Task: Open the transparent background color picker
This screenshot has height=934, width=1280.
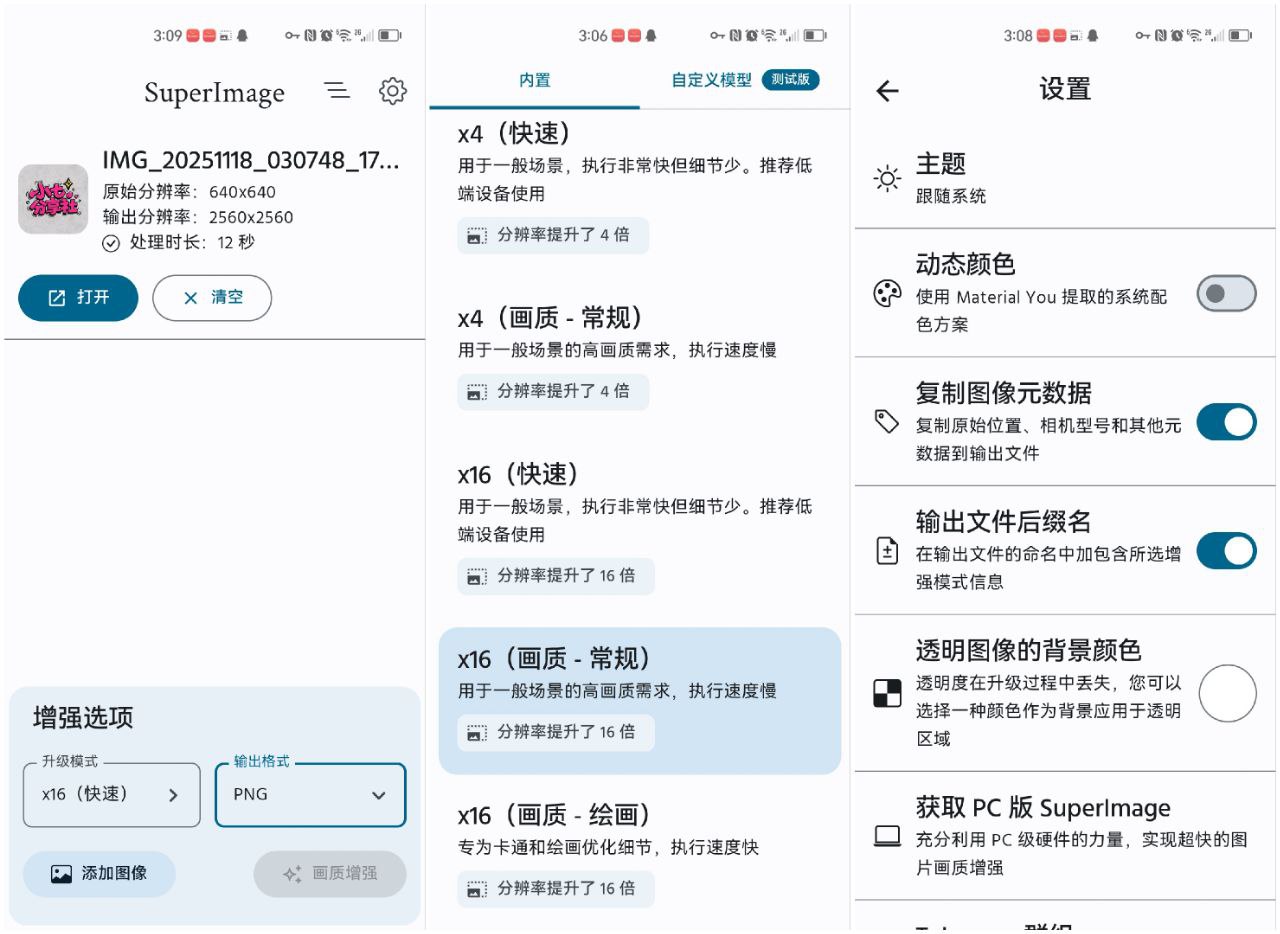Action: pyautogui.click(x=1226, y=692)
